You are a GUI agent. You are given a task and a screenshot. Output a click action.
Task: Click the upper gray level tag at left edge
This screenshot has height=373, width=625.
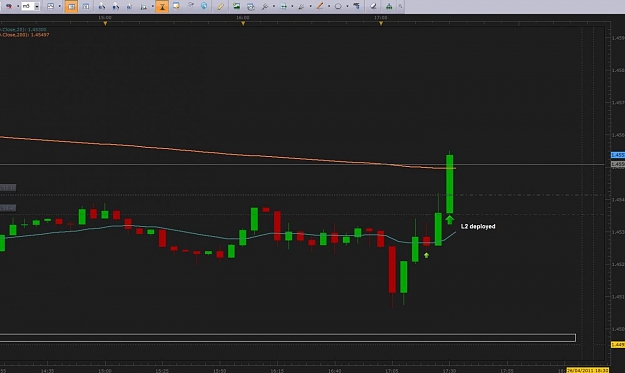point(8,187)
